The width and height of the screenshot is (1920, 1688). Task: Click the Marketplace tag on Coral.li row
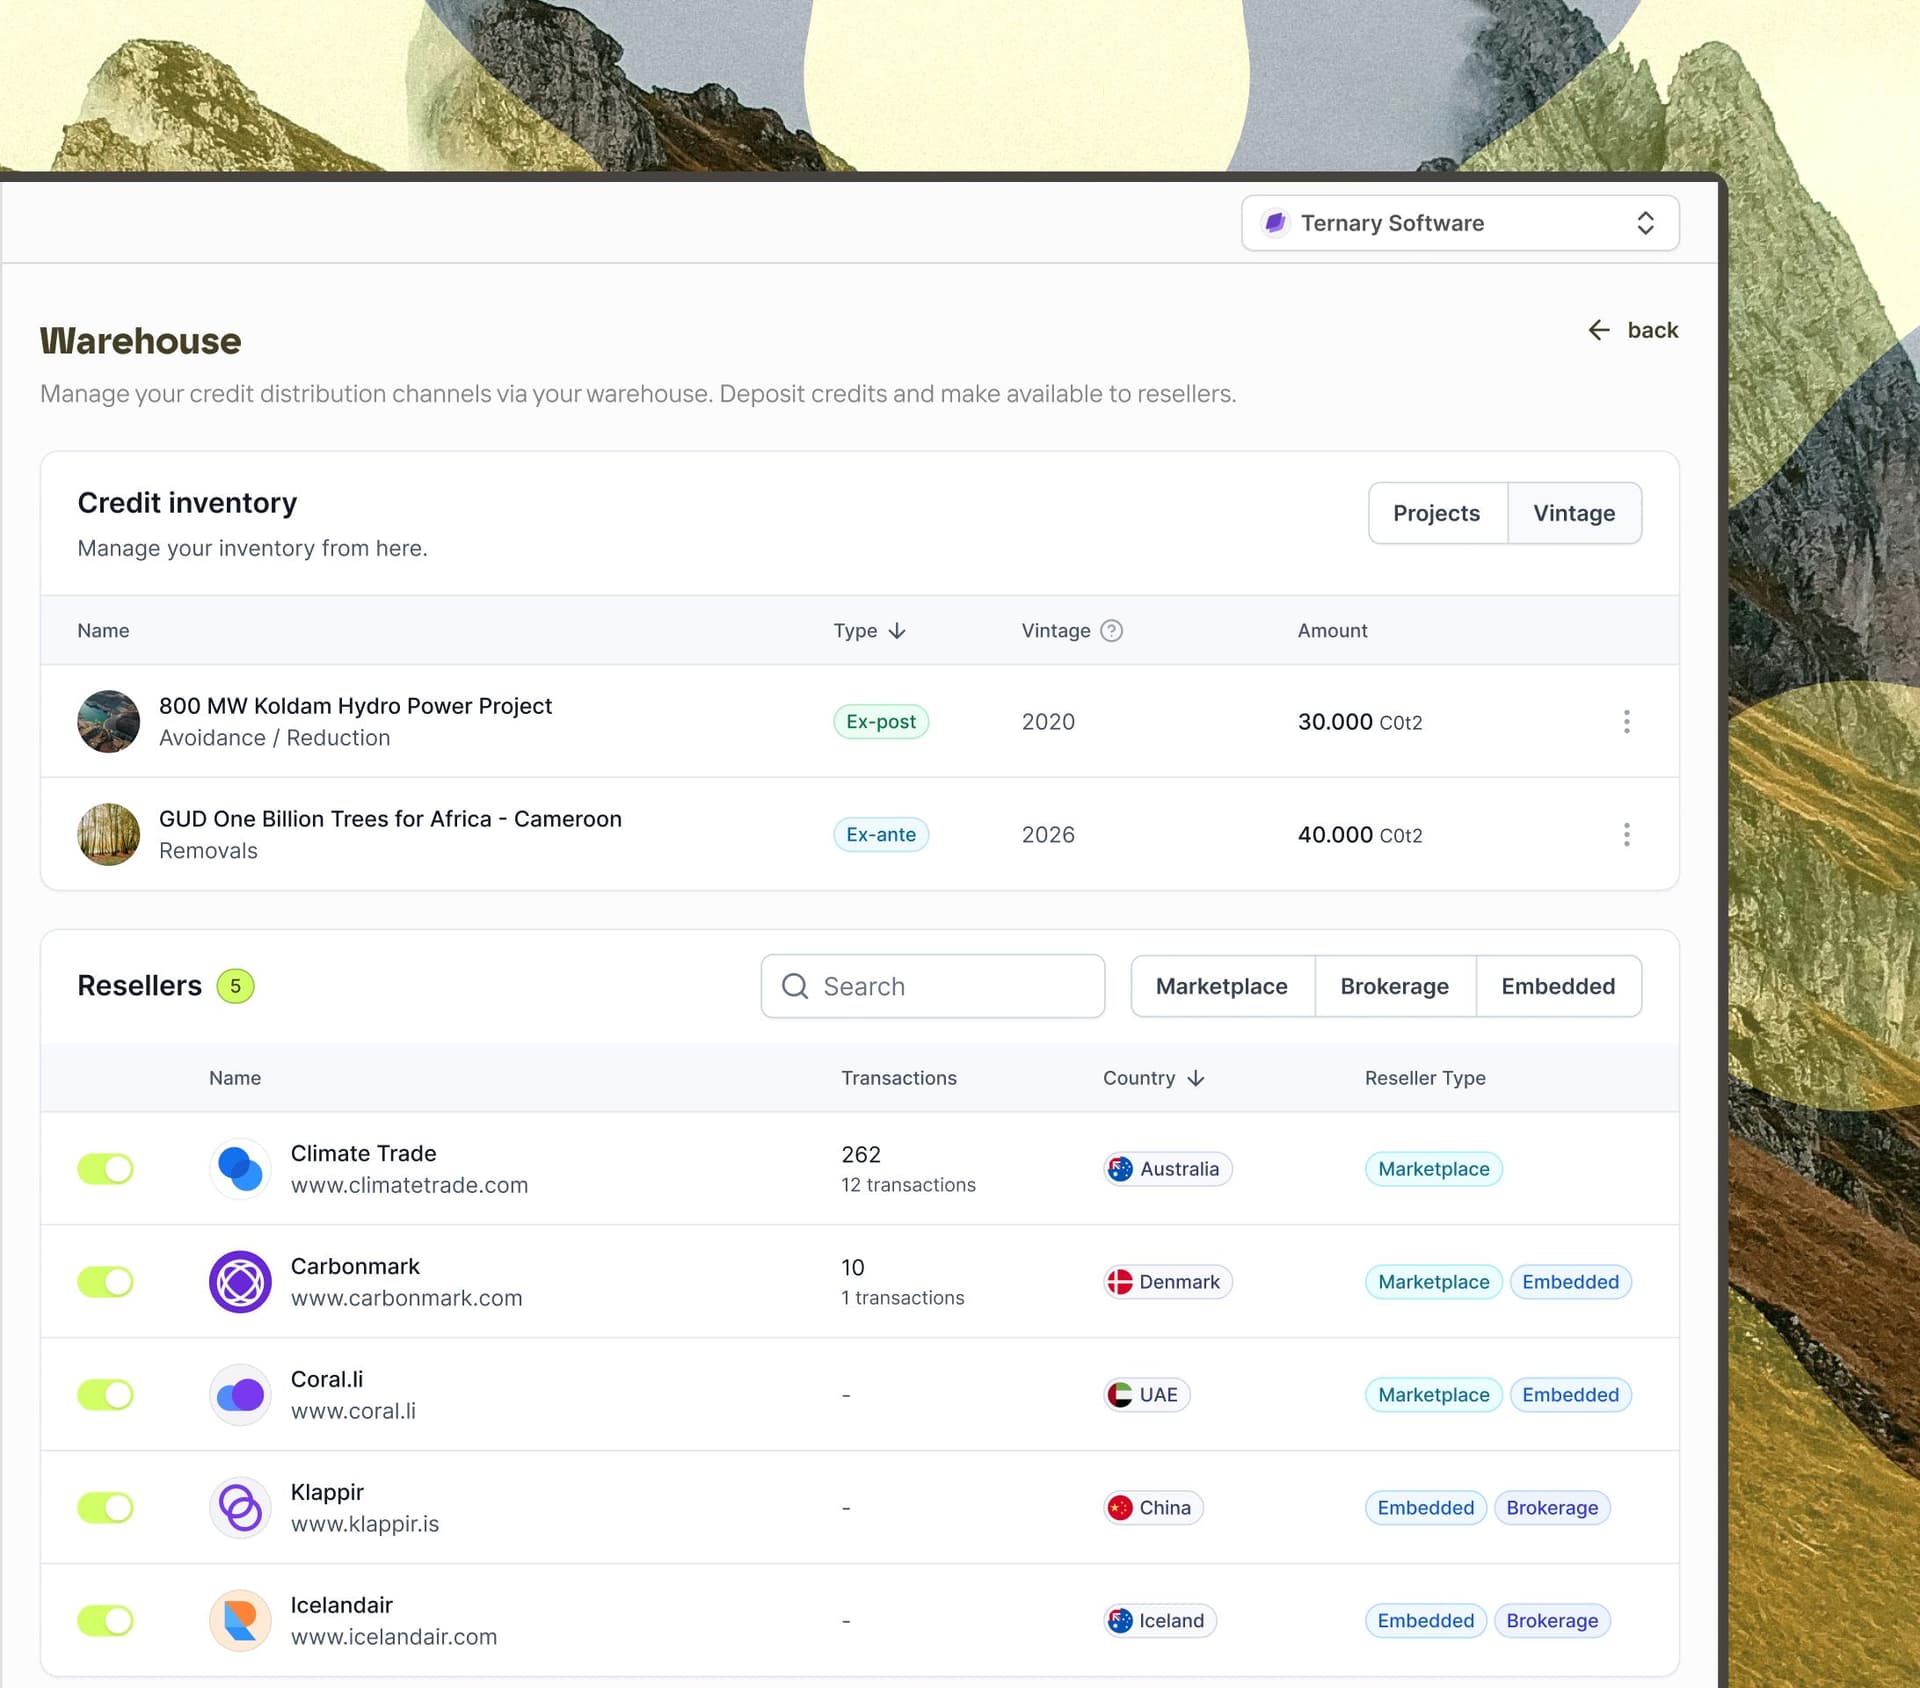click(x=1433, y=1394)
